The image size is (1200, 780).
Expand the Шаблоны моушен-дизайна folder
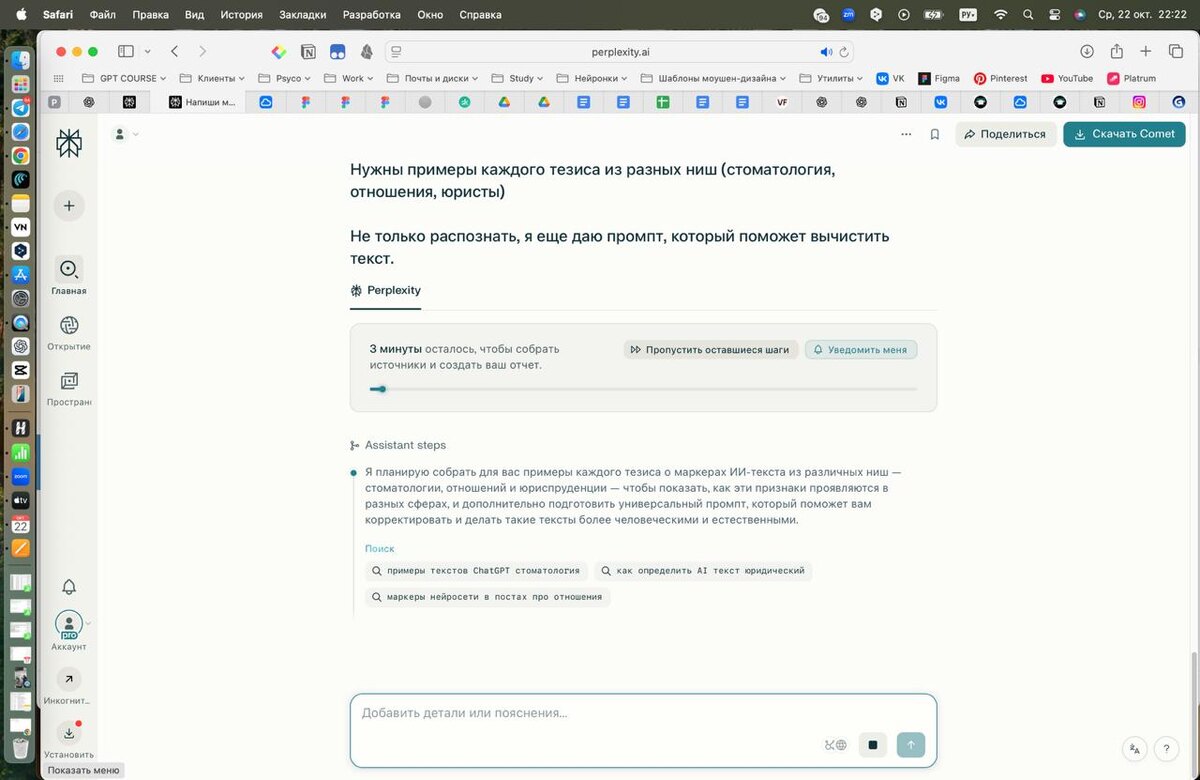[x=713, y=78]
